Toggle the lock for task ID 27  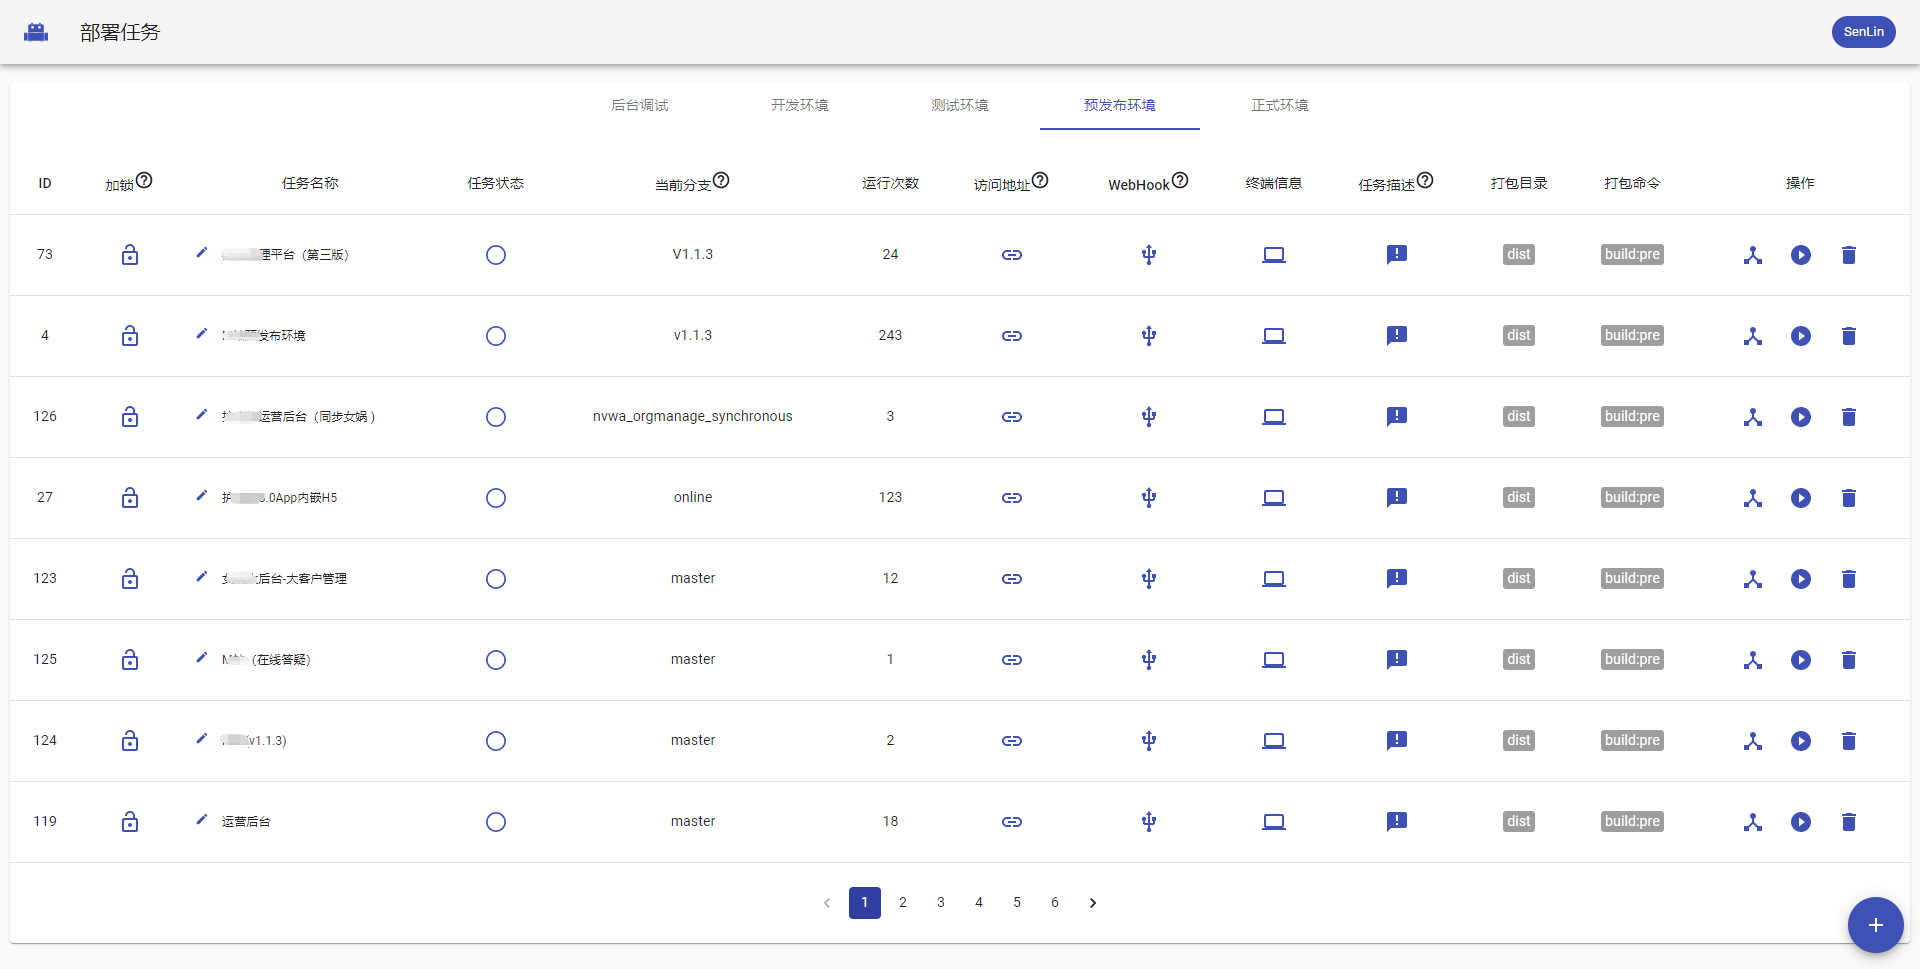130,498
